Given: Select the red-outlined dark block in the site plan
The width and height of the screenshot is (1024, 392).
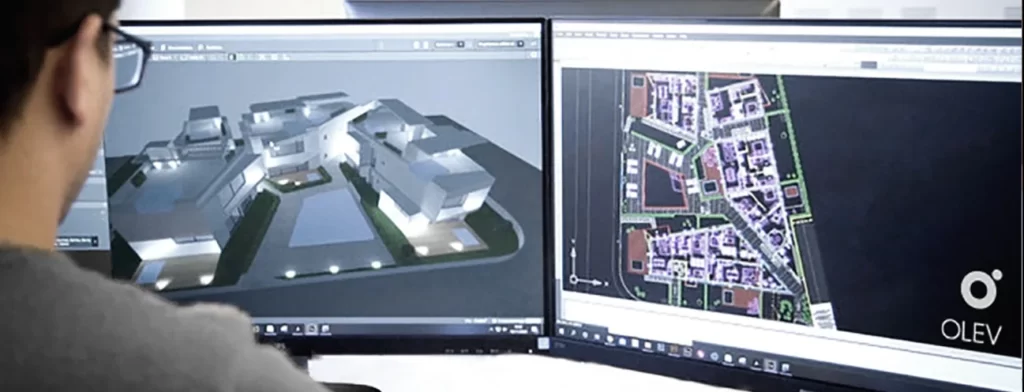Looking at the screenshot, I should pyautogui.click(x=663, y=185).
